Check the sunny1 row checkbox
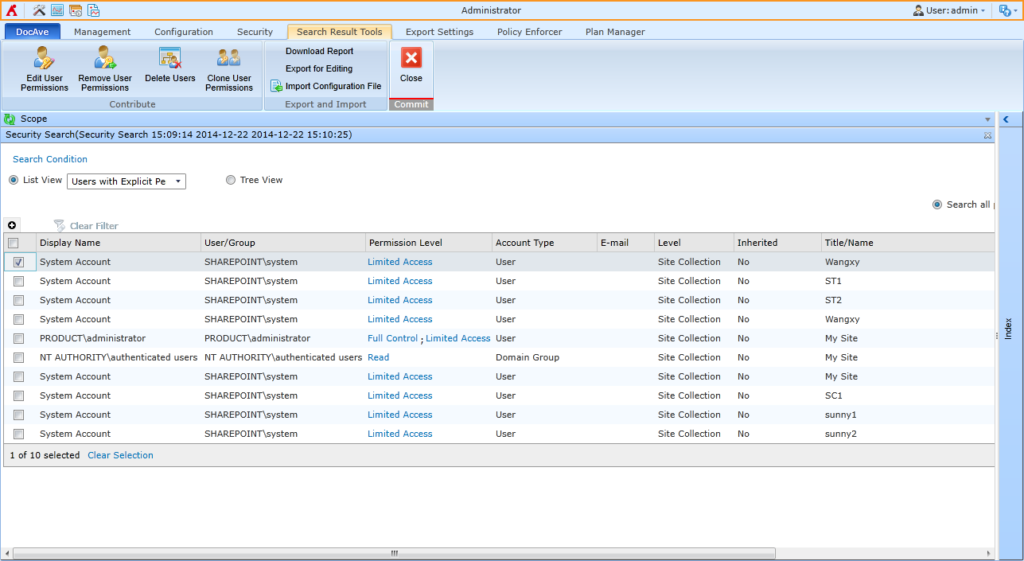 click(x=18, y=415)
